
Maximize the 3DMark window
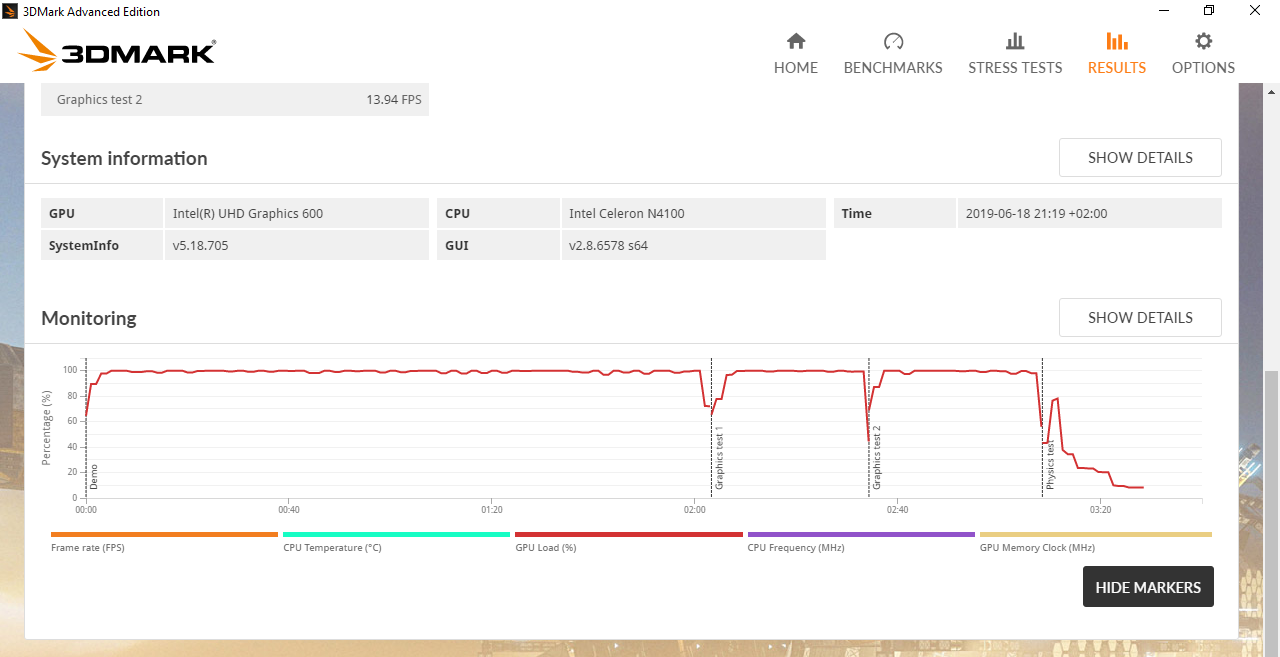1209,11
